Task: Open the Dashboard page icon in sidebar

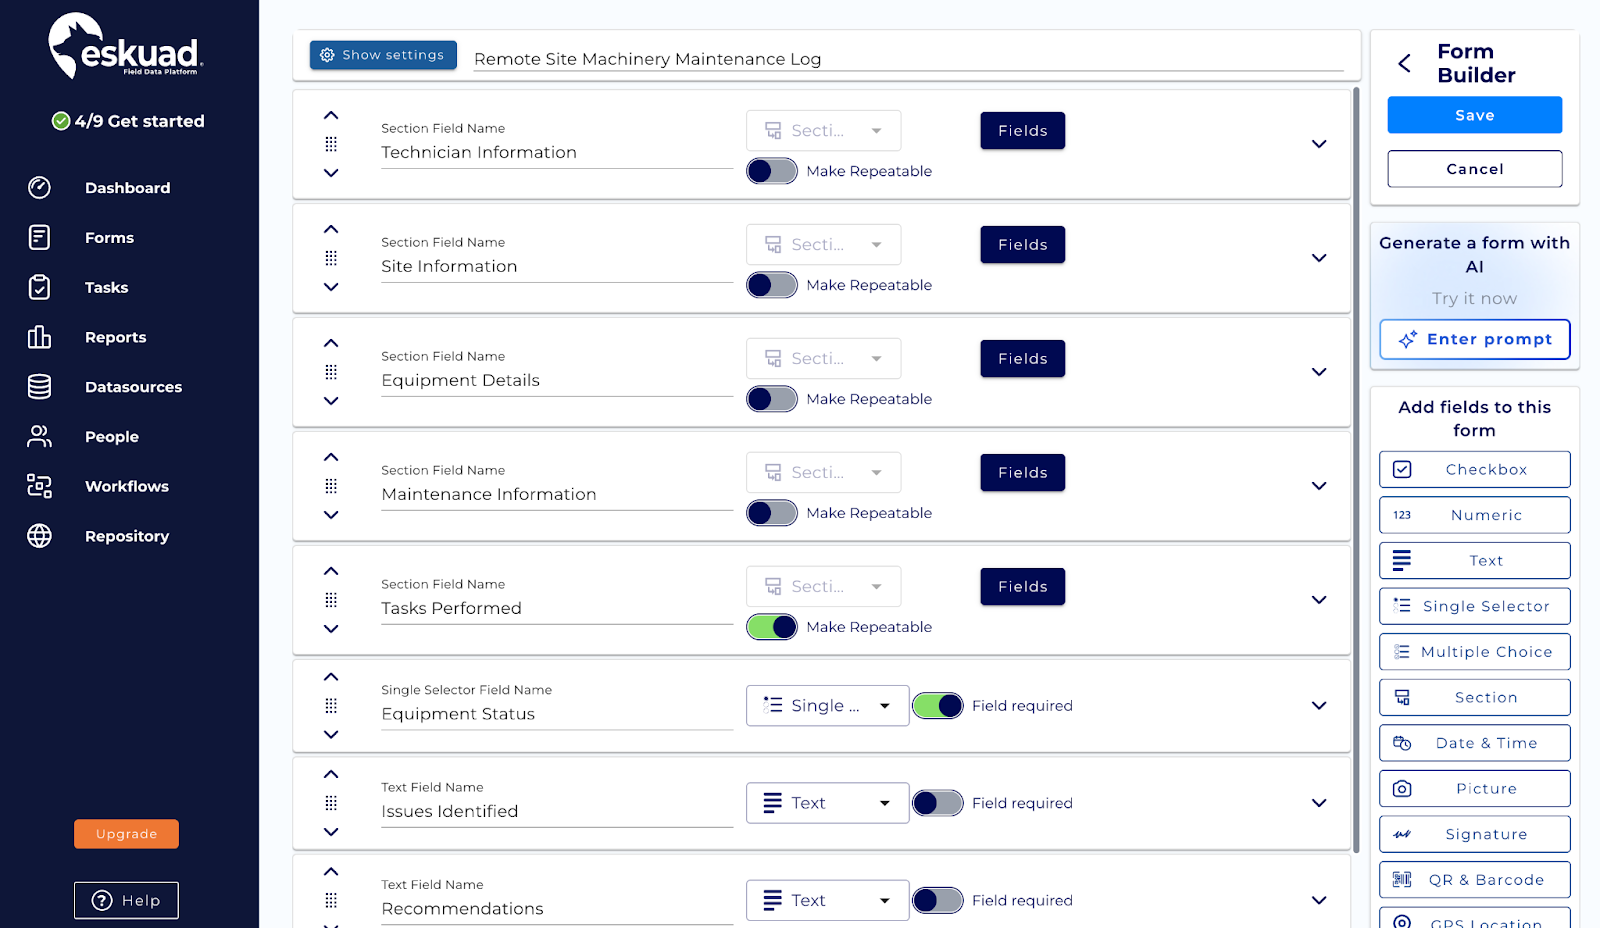Action: tap(39, 187)
